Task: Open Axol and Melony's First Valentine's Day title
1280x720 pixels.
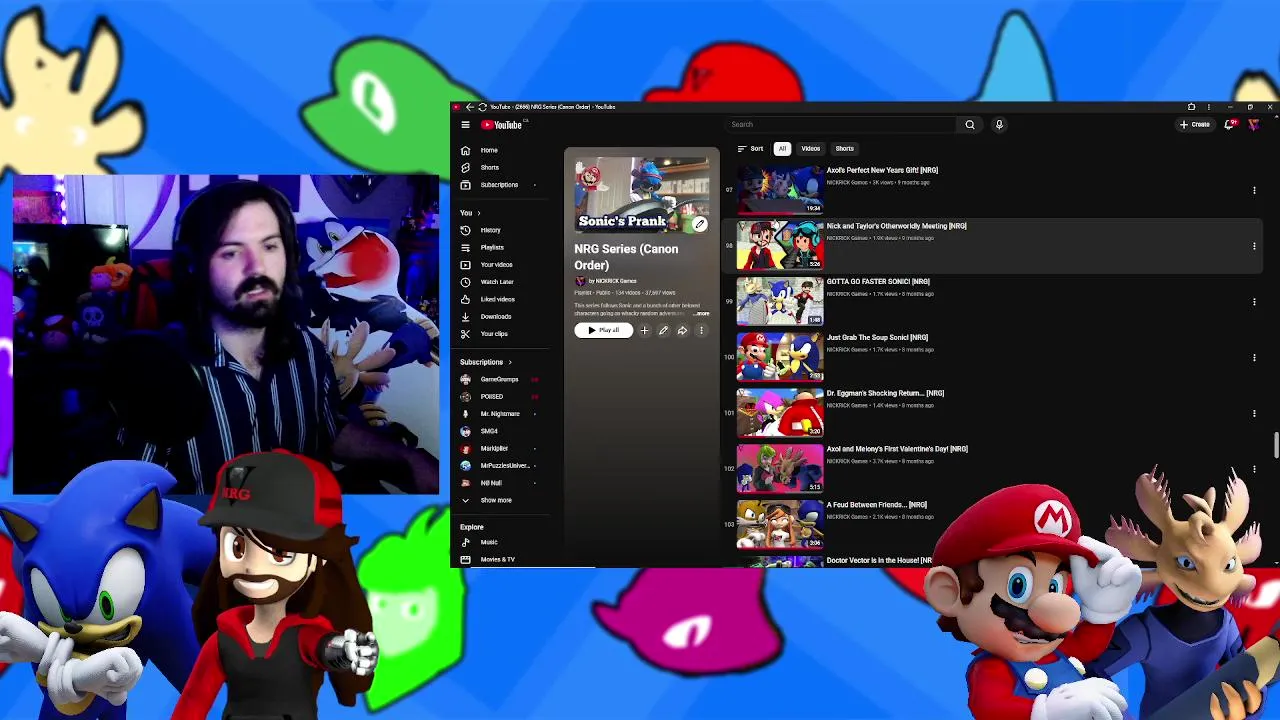Action: (897, 449)
